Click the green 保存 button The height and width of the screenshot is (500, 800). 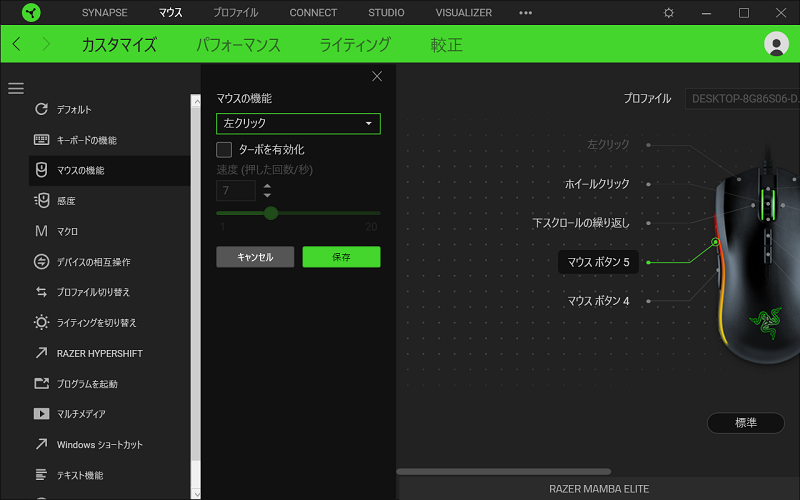(341, 257)
